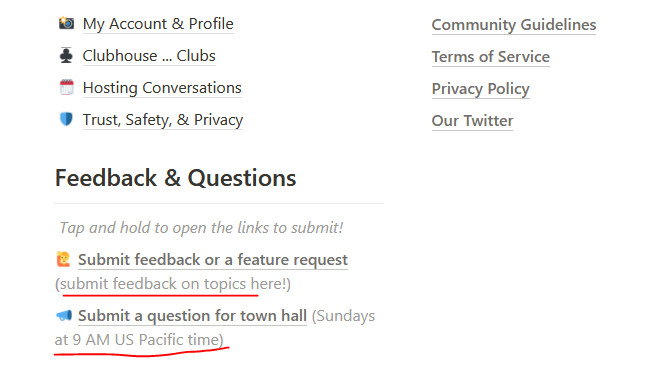653x381 pixels.
Task: Open the My Account & Profile link
Action: 158,24
